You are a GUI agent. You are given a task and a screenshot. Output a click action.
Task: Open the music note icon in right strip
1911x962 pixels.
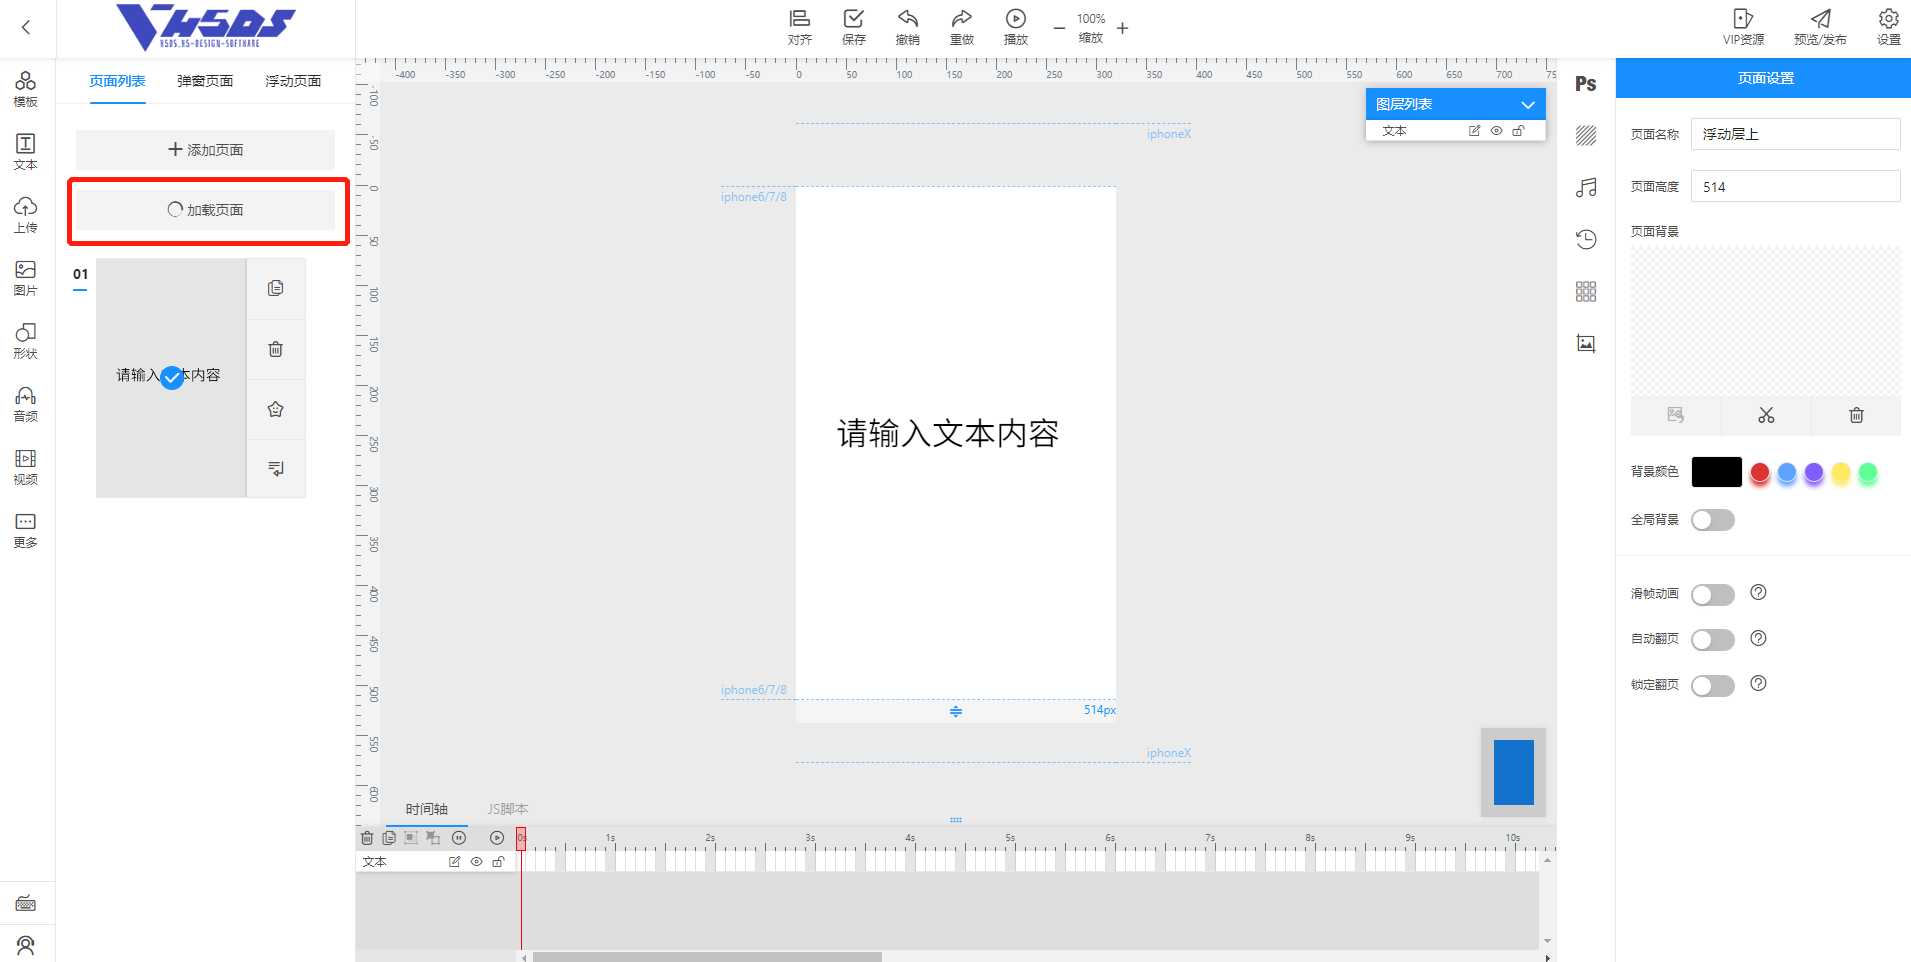pyautogui.click(x=1586, y=188)
